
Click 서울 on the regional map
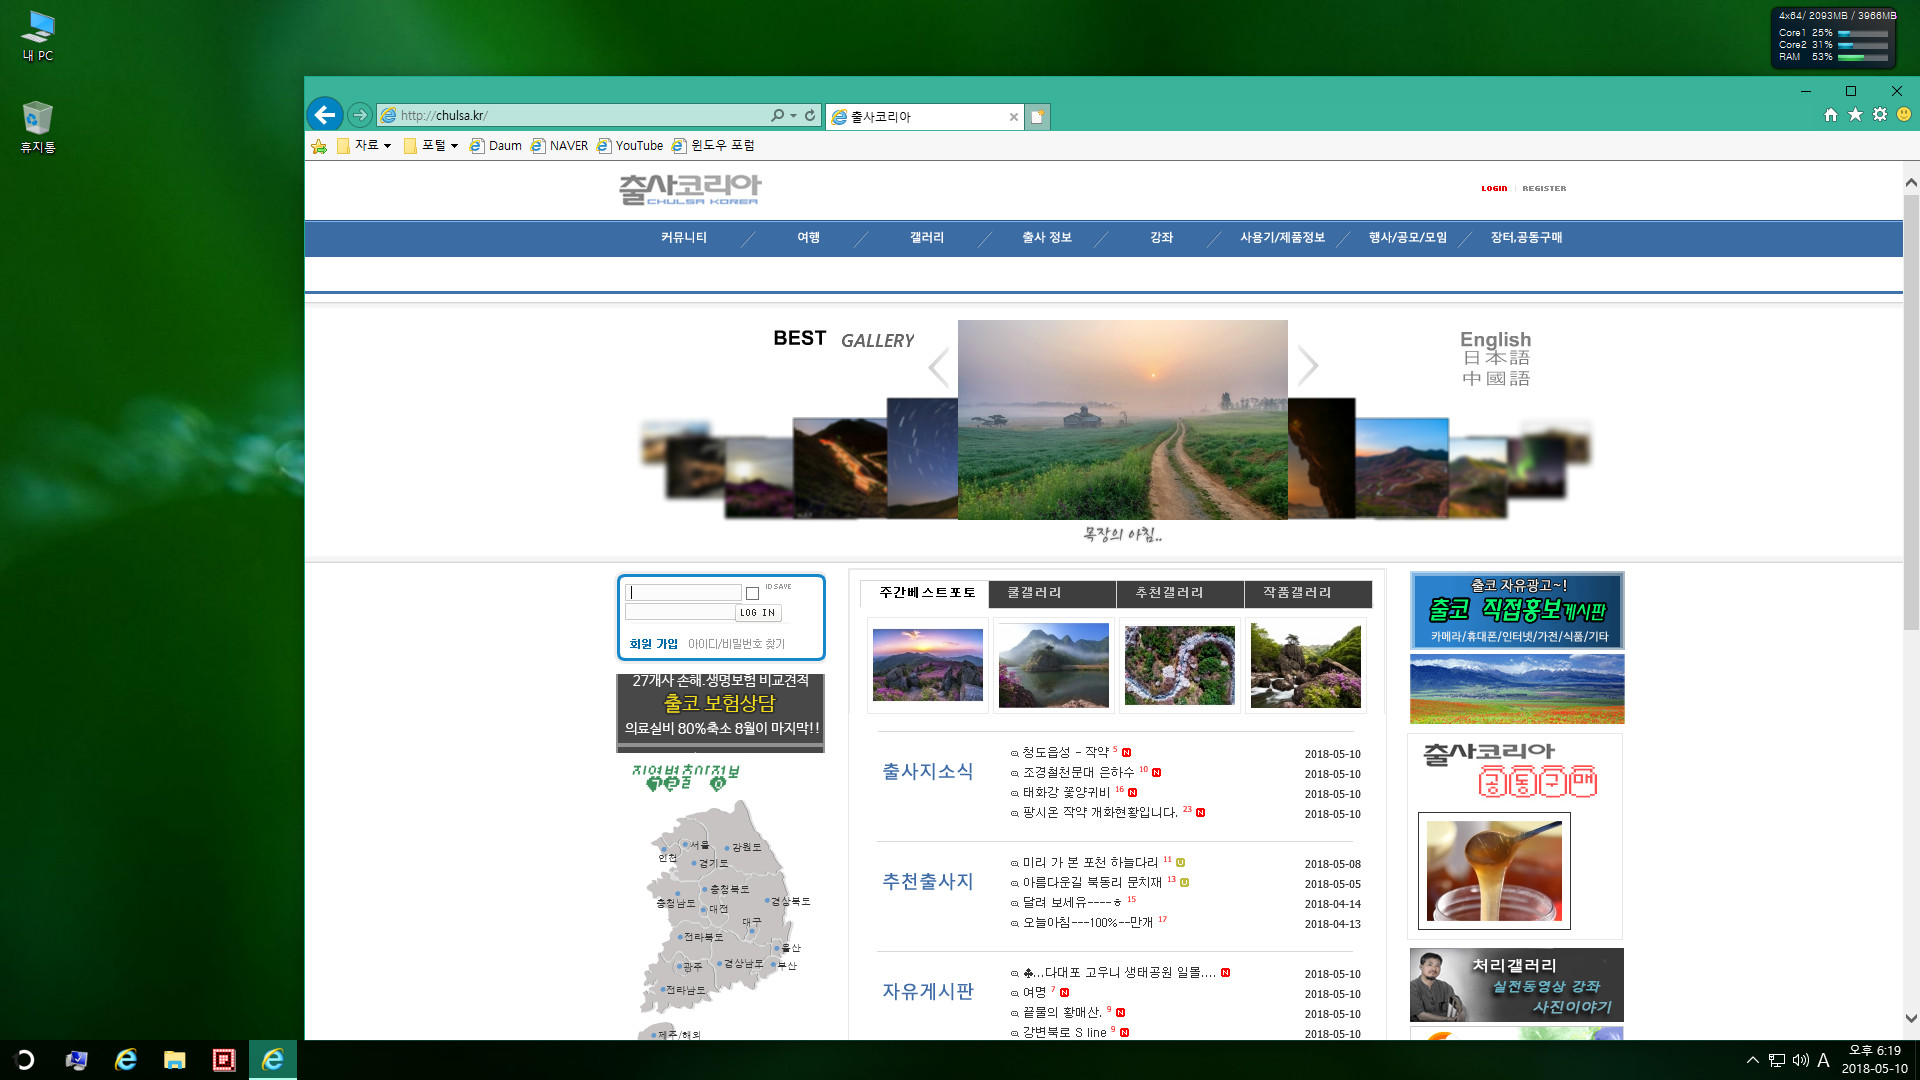click(699, 845)
